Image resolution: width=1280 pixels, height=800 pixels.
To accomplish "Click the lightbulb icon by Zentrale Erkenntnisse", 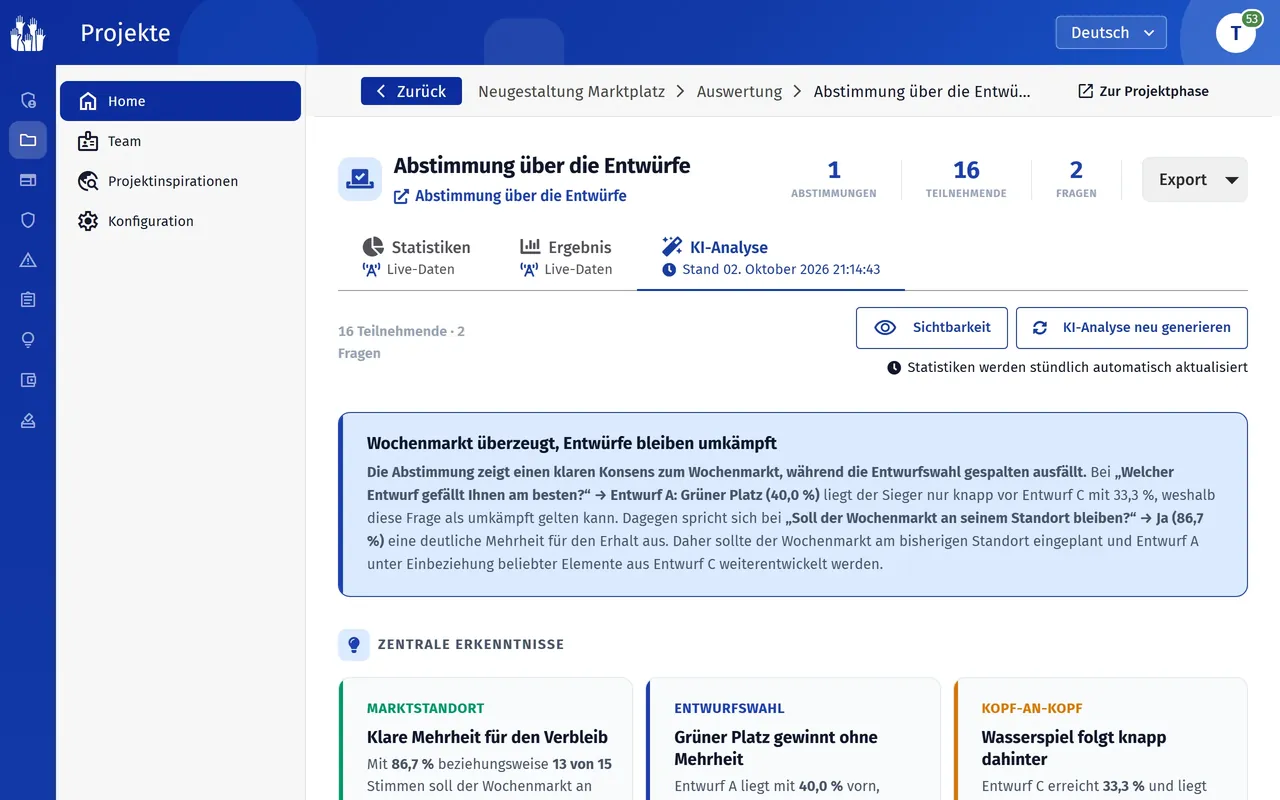I will tap(353, 645).
